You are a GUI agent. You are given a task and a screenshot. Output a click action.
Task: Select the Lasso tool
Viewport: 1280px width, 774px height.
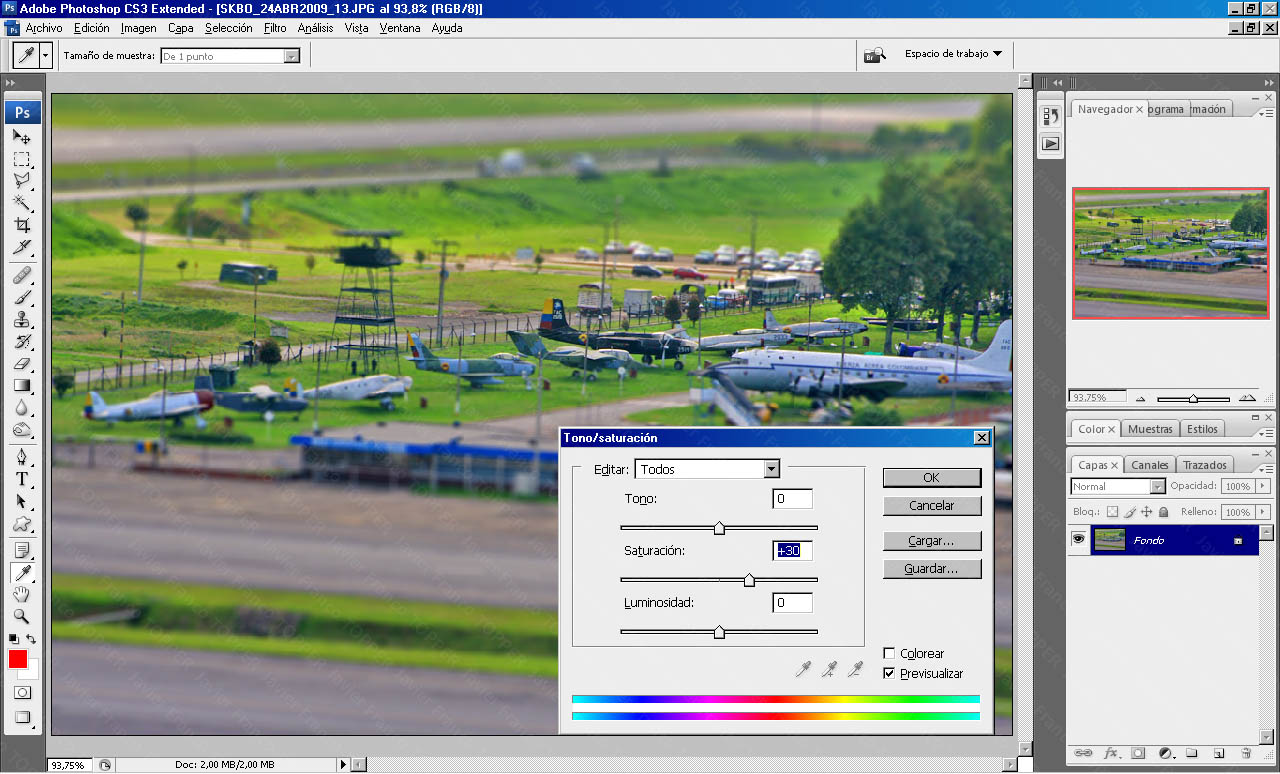(21, 181)
